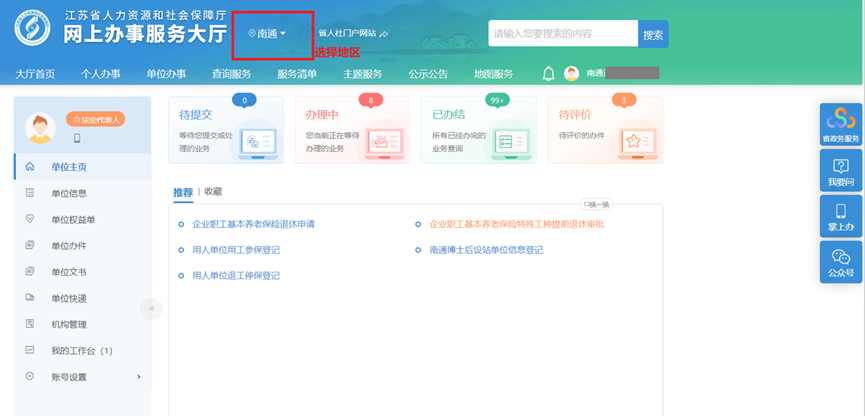Screen dimensions: 865x416
Task: Open the 南通 region dropdown
Action: pos(267,34)
